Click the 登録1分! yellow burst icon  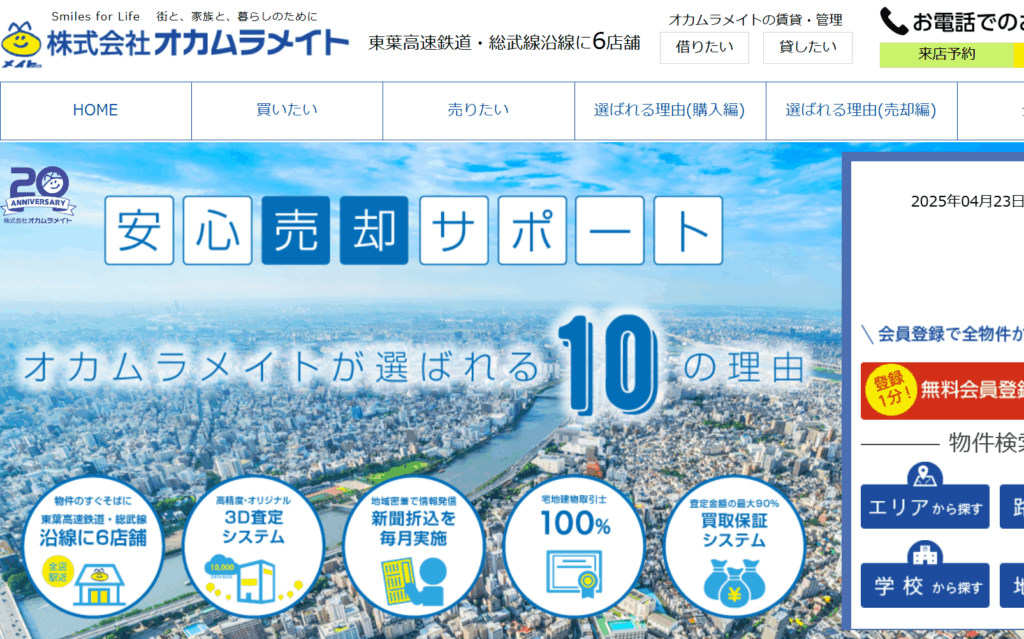(891, 389)
